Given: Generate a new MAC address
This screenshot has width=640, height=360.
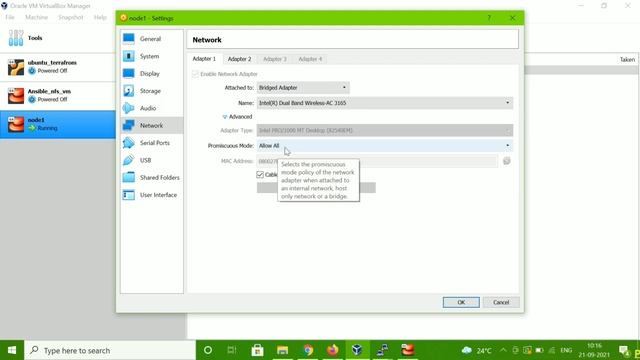Looking at the screenshot, I should click(507, 161).
